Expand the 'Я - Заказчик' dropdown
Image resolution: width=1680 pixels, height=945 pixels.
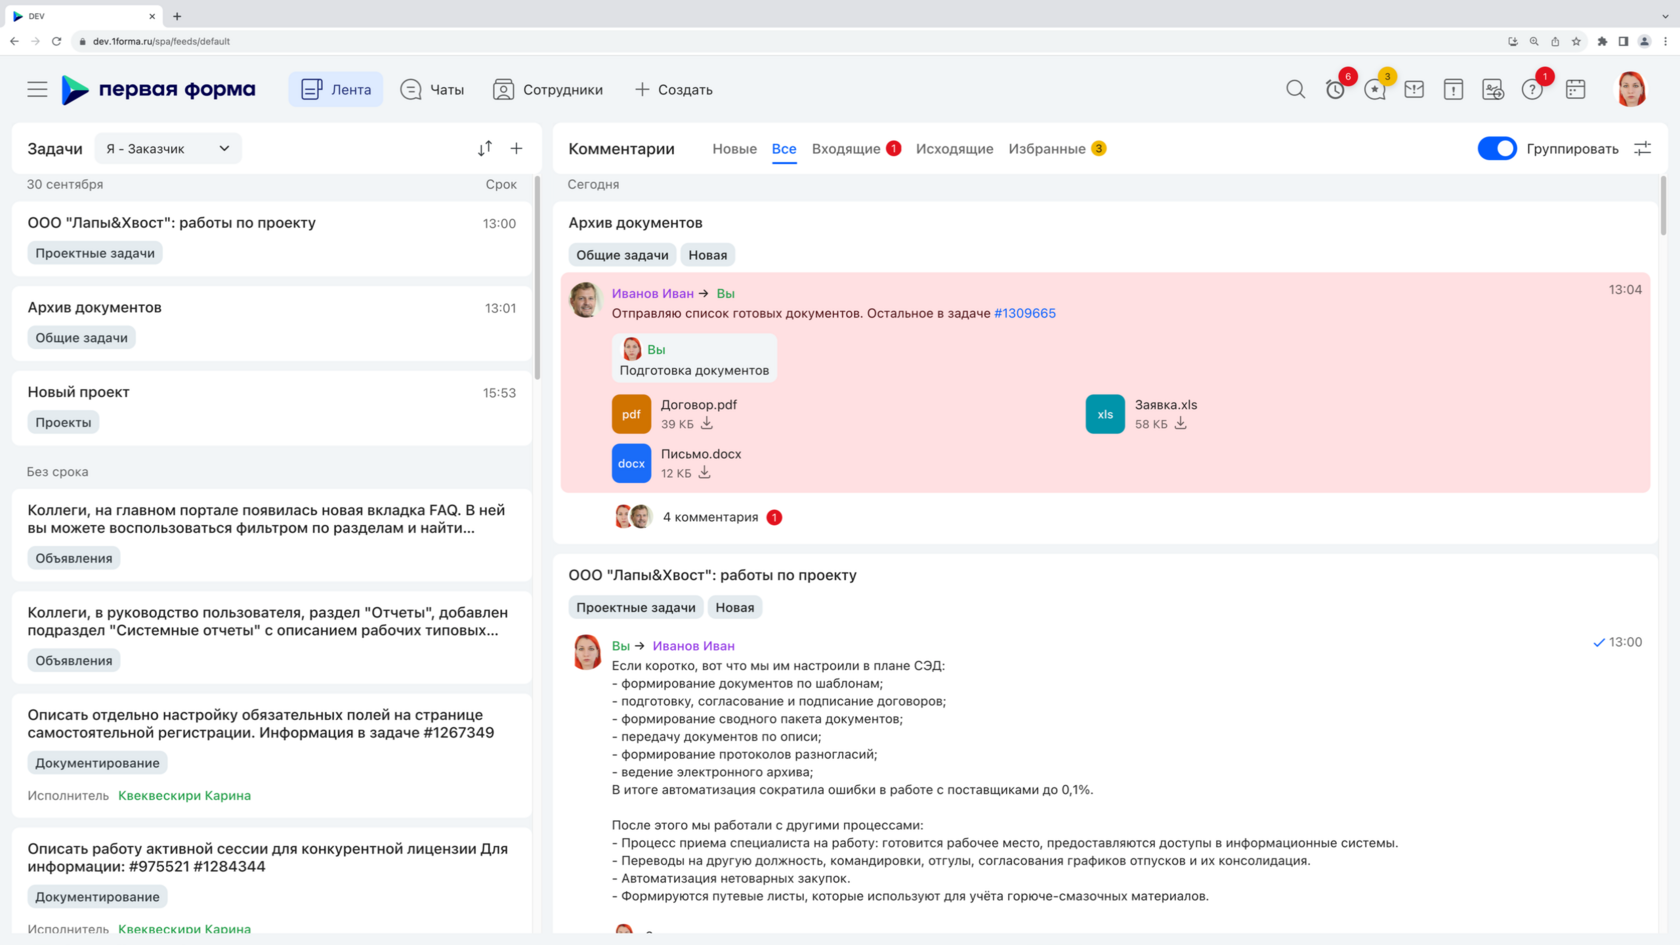(168, 148)
